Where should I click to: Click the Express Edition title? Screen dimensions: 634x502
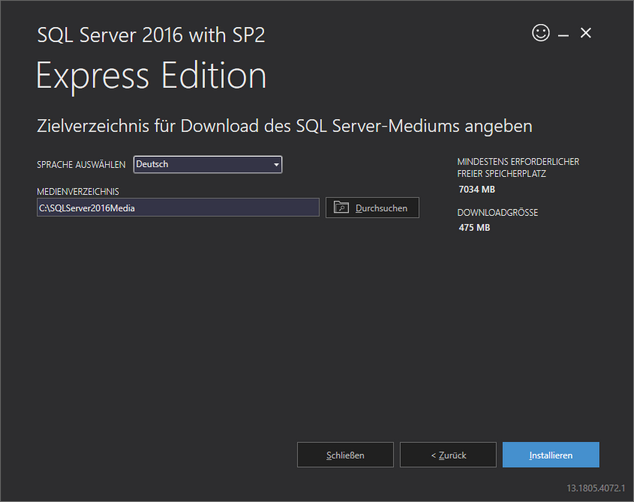151,76
